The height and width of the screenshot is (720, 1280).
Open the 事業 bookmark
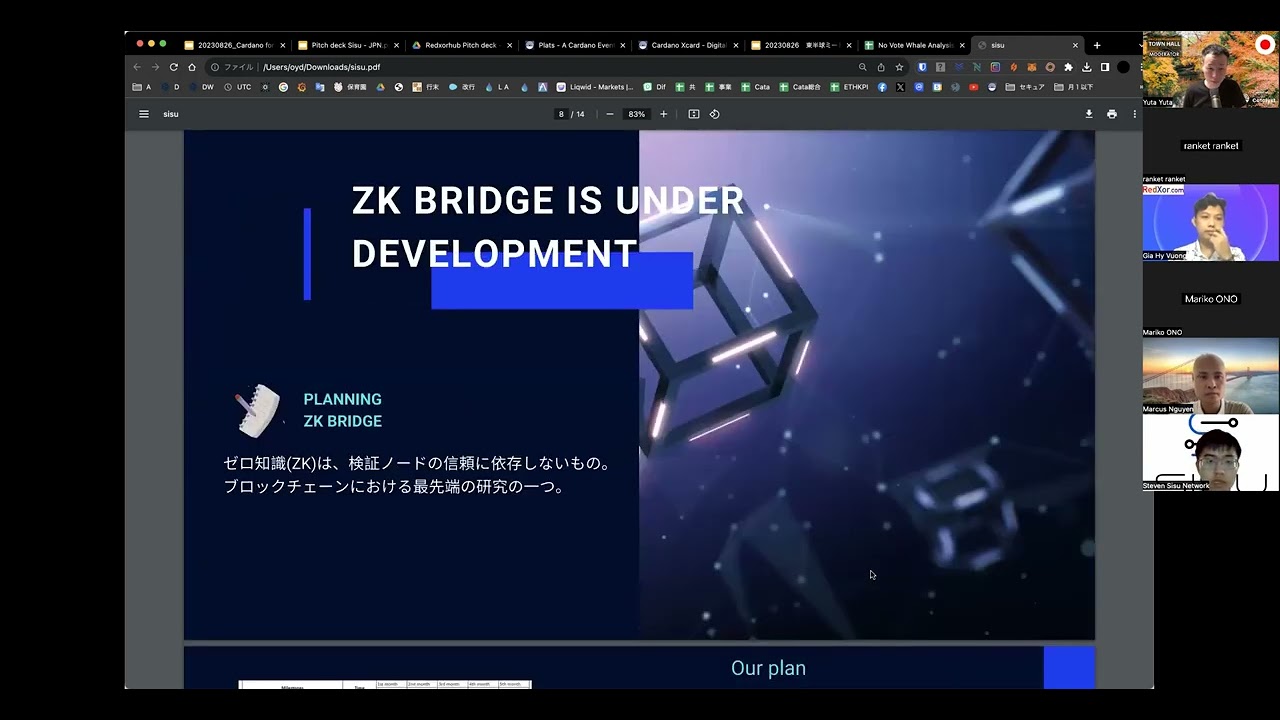click(718, 87)
